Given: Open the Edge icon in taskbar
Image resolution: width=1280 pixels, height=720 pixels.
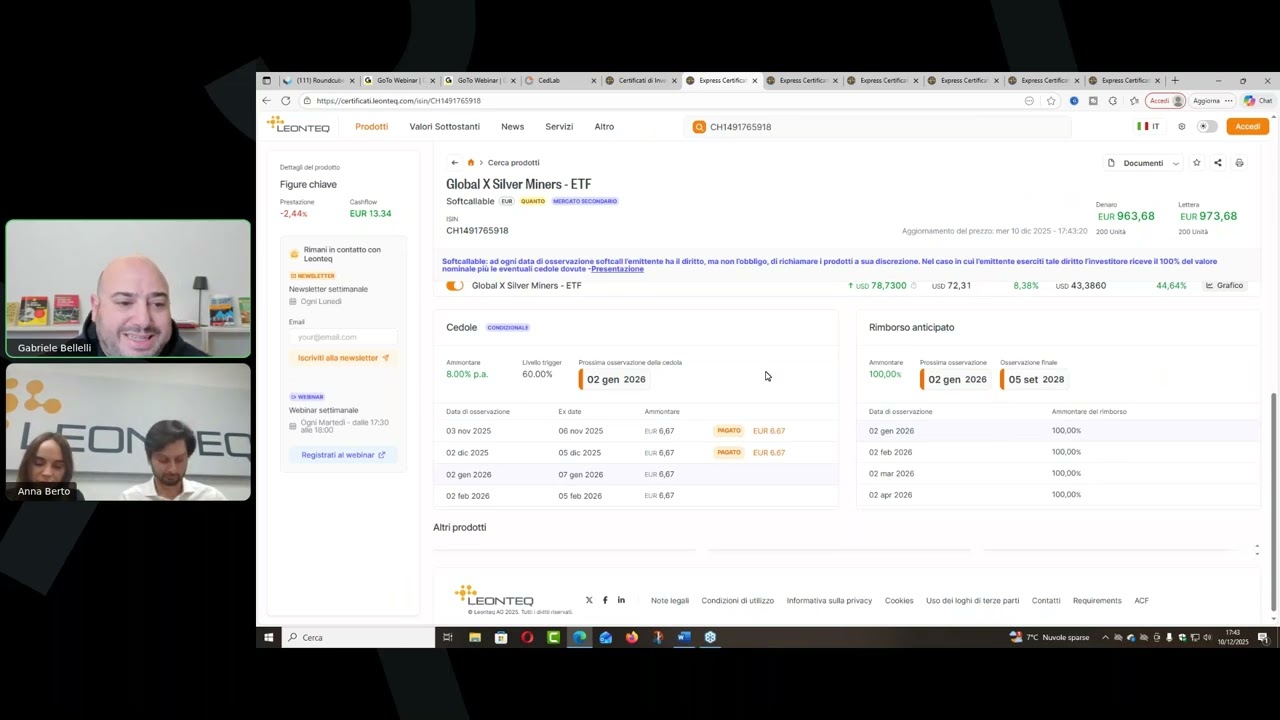Looking at the screenshot, I should point(580,637).
